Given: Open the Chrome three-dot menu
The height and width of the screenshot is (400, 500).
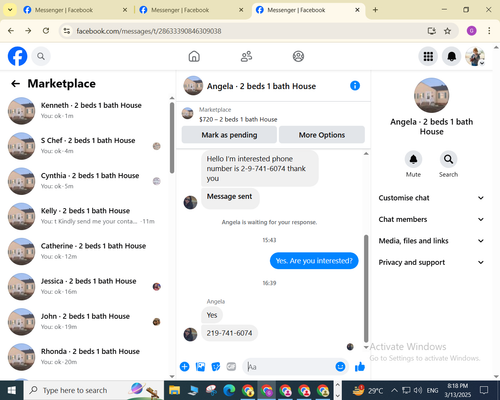Looking at the screenshot, I should click(489, 31).
